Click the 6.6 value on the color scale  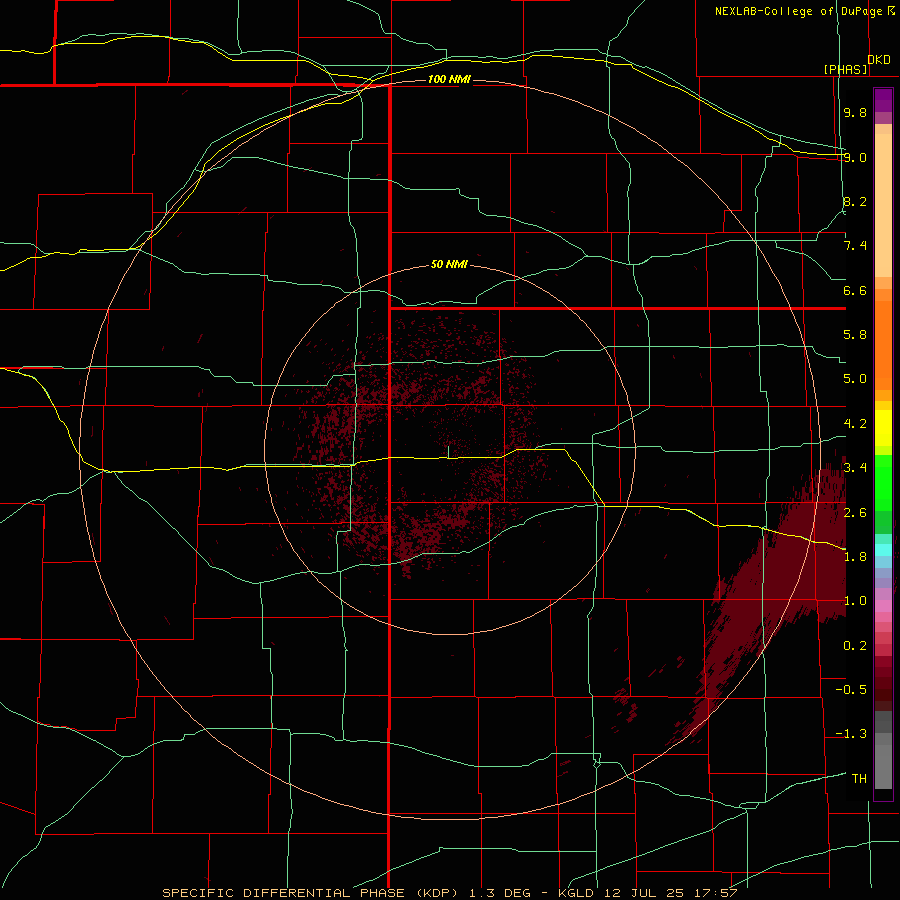point(855,290)
